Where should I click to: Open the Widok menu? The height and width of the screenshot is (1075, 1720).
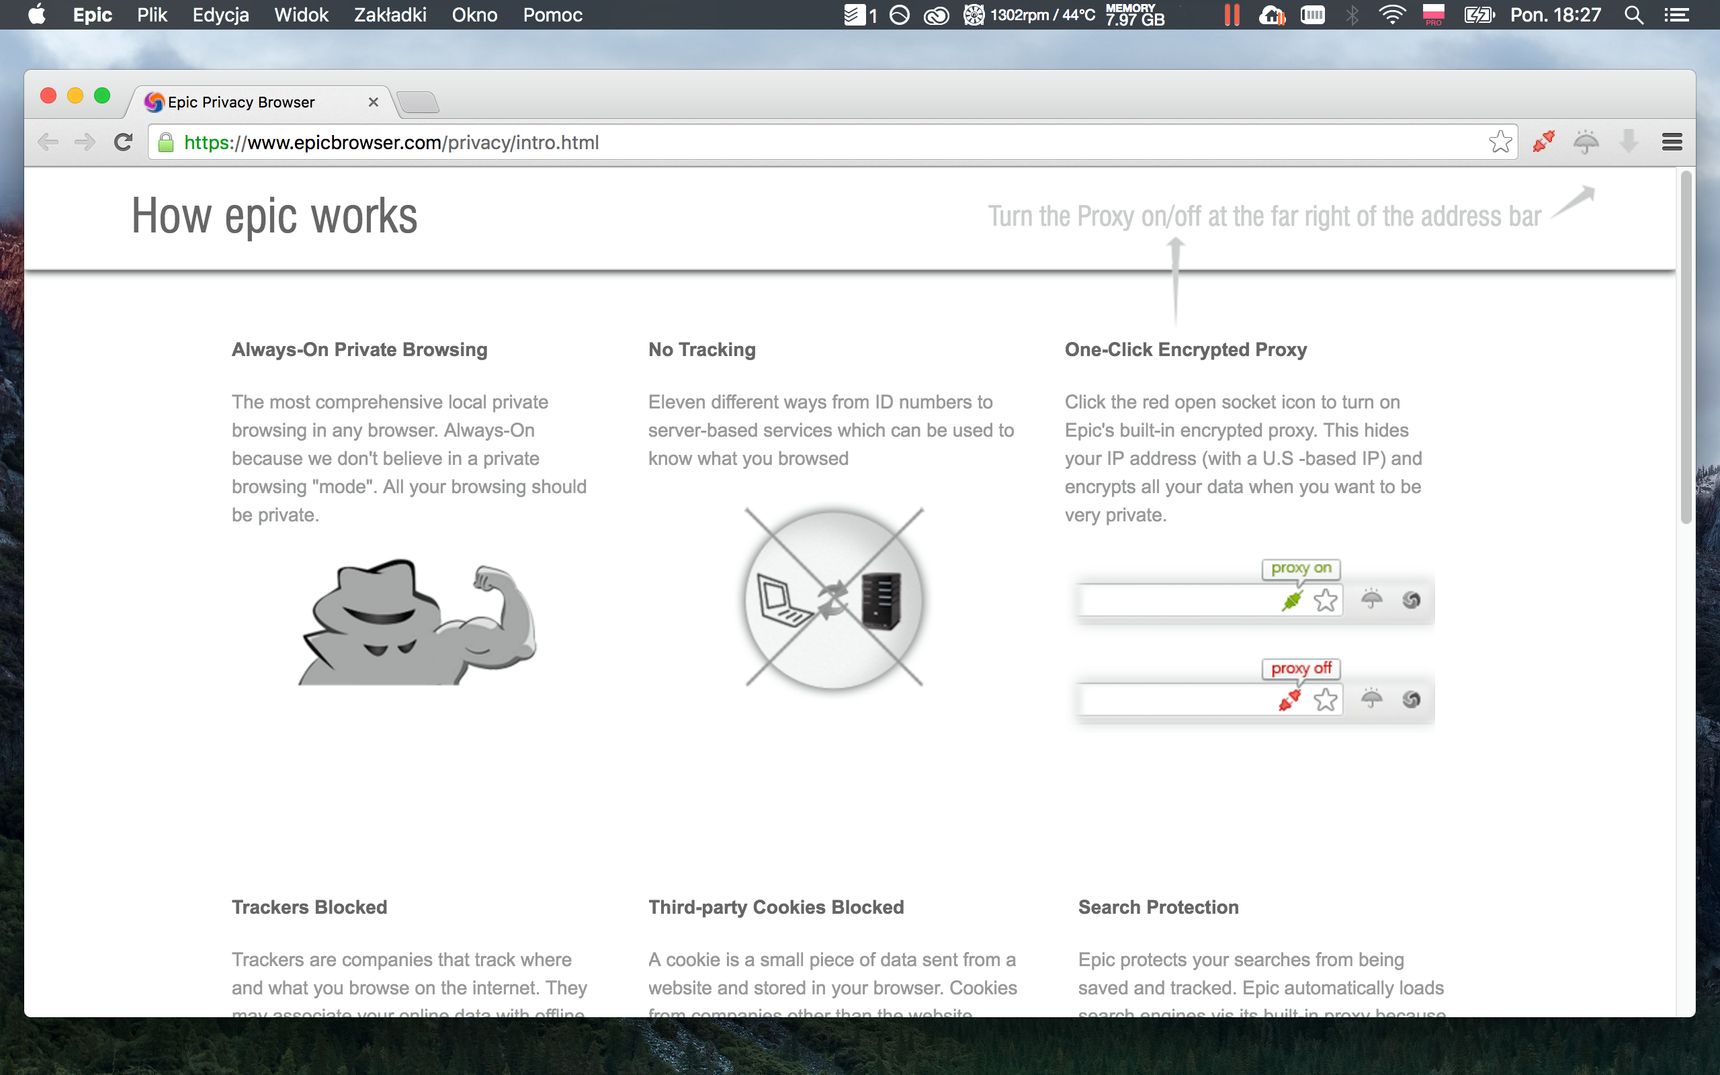click(x=301, y=15)
